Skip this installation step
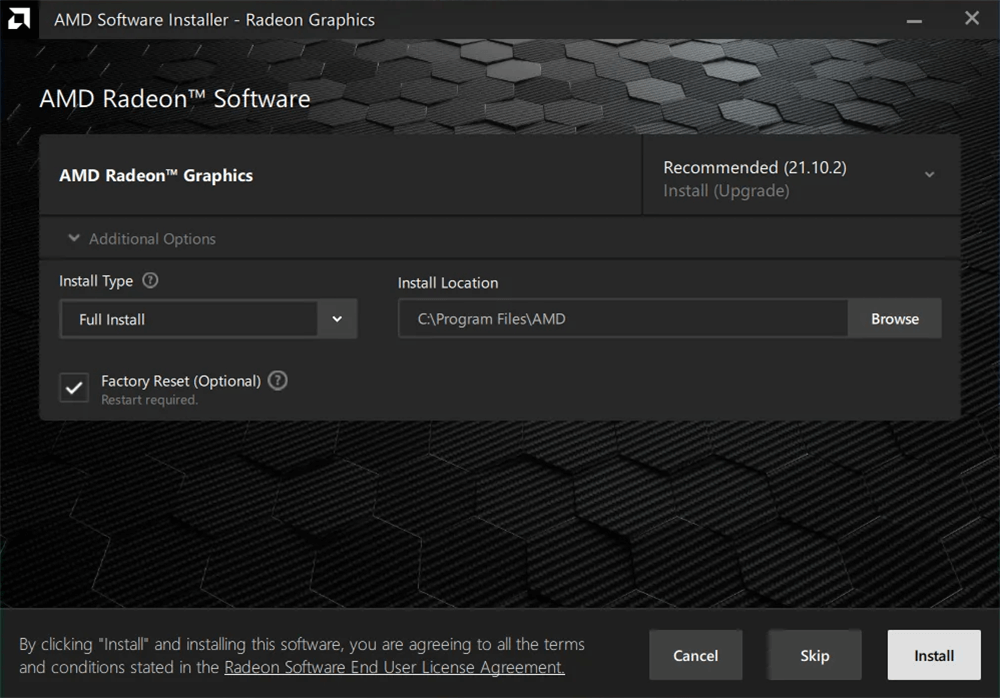The width and height of the screenshot is (1000, 698). point(814,656)
